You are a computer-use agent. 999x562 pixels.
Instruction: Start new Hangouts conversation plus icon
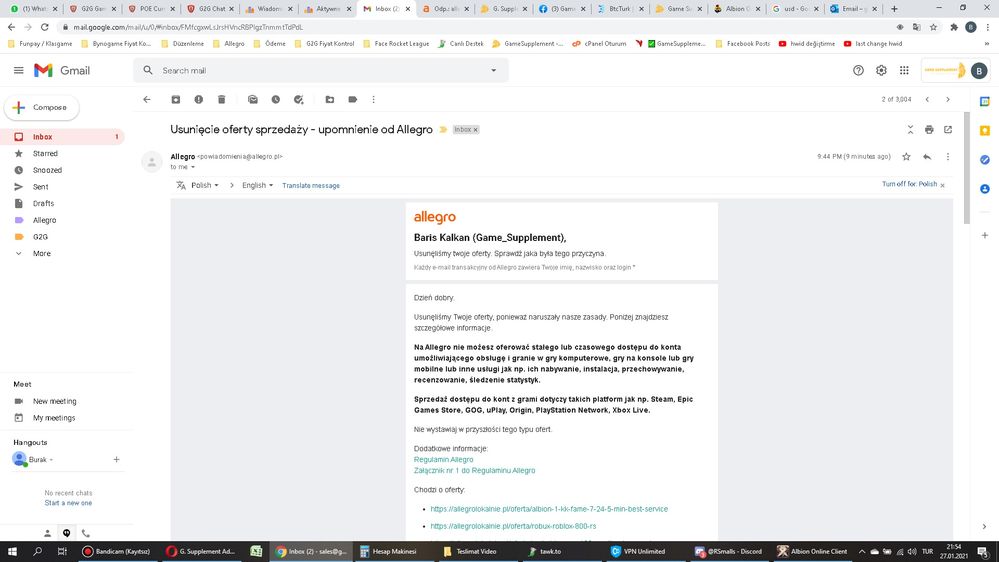(x=117, y=459)
